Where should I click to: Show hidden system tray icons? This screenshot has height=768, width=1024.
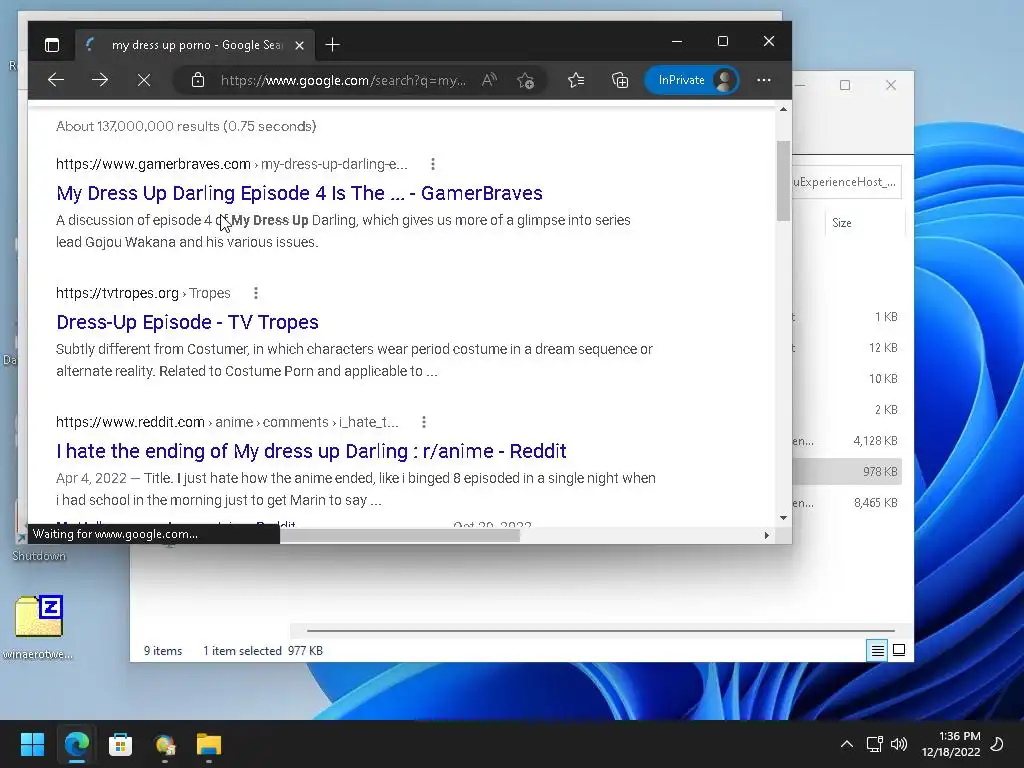846,744
